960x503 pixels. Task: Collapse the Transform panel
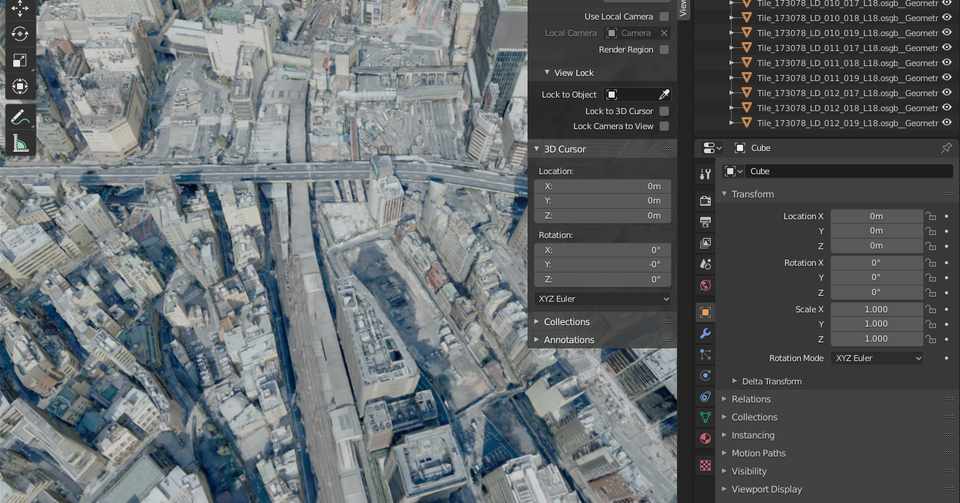[724, 194]
